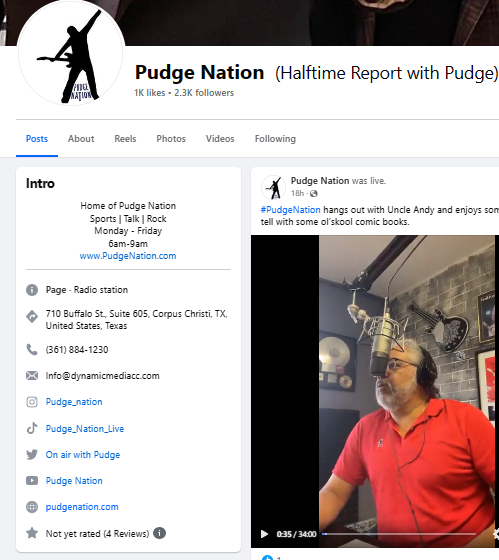Click the post author avatar

273,187
